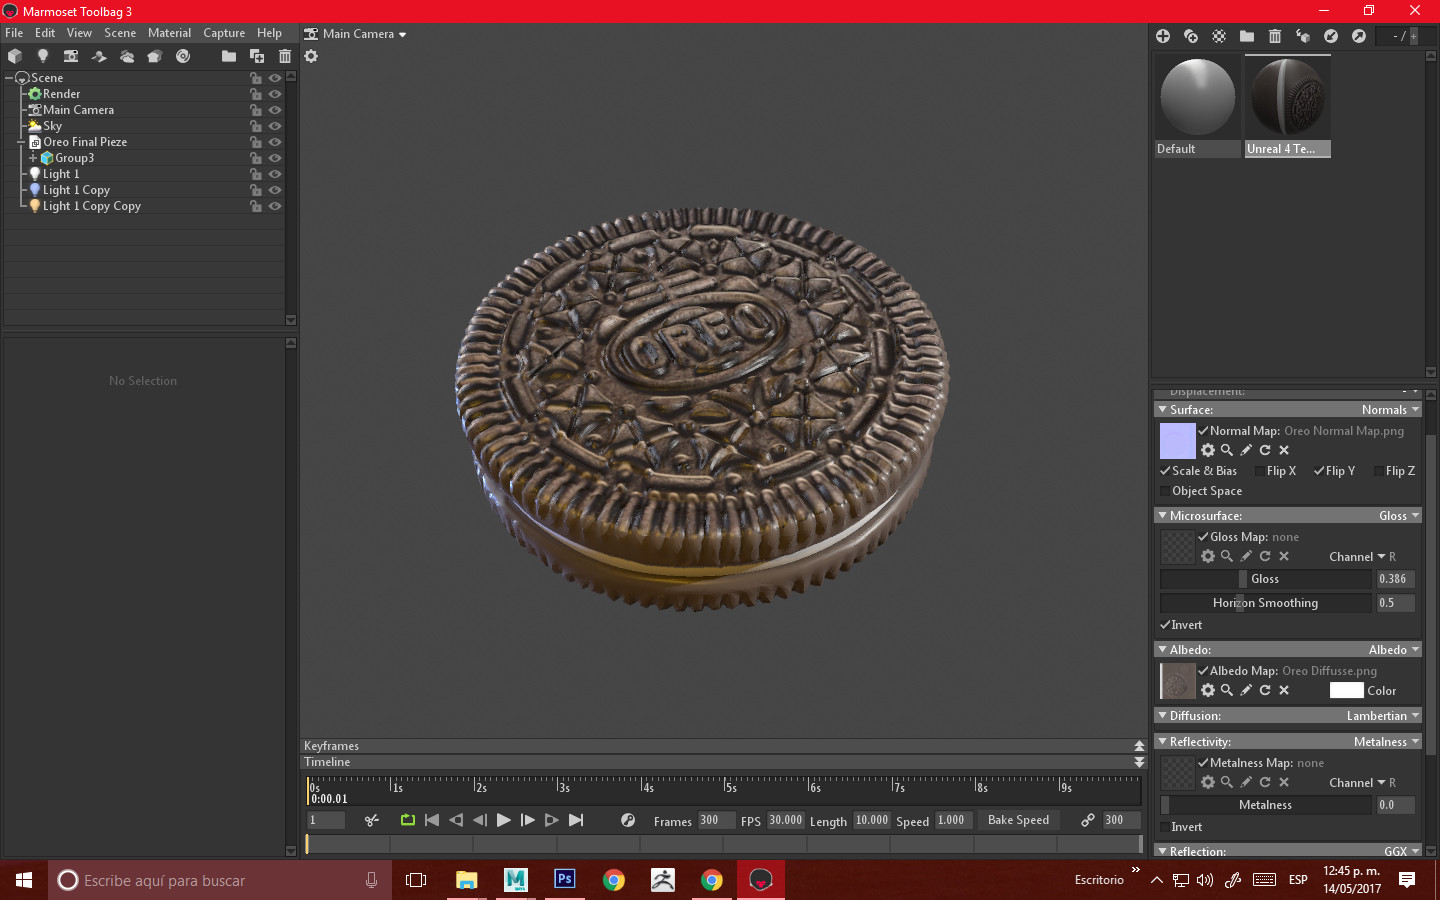The image size is (1440, 900).
Task: Select the Render item in the scene tree
Action: pyautogui.click(x=61, y=94)
